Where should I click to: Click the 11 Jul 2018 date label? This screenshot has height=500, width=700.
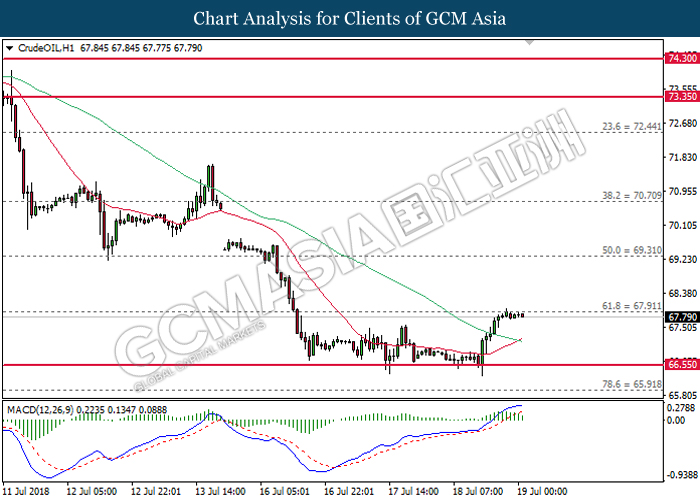[x=26, y=492]
